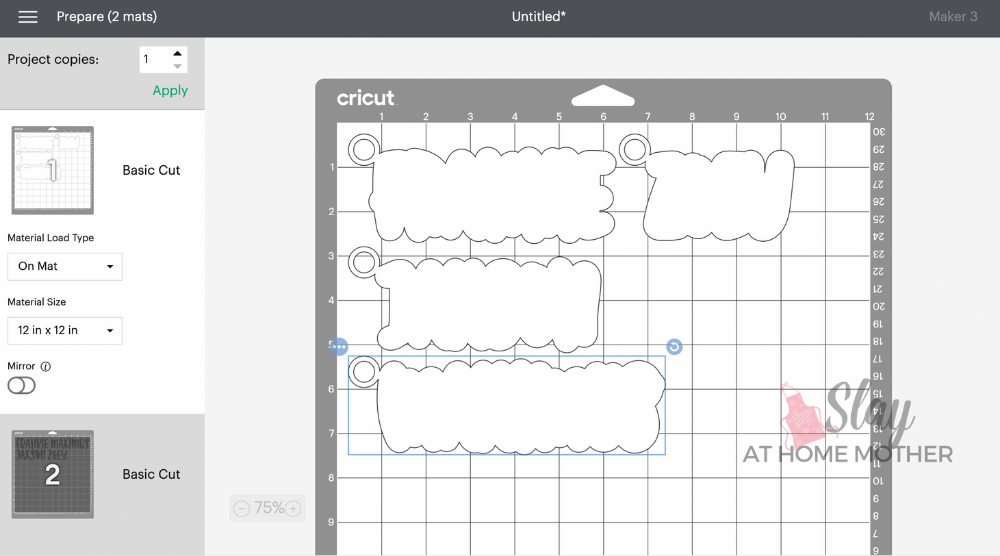The width and height of the screenshot is (1000, 556).
Task: Click the Project copies number field
Action: (156, 59)
